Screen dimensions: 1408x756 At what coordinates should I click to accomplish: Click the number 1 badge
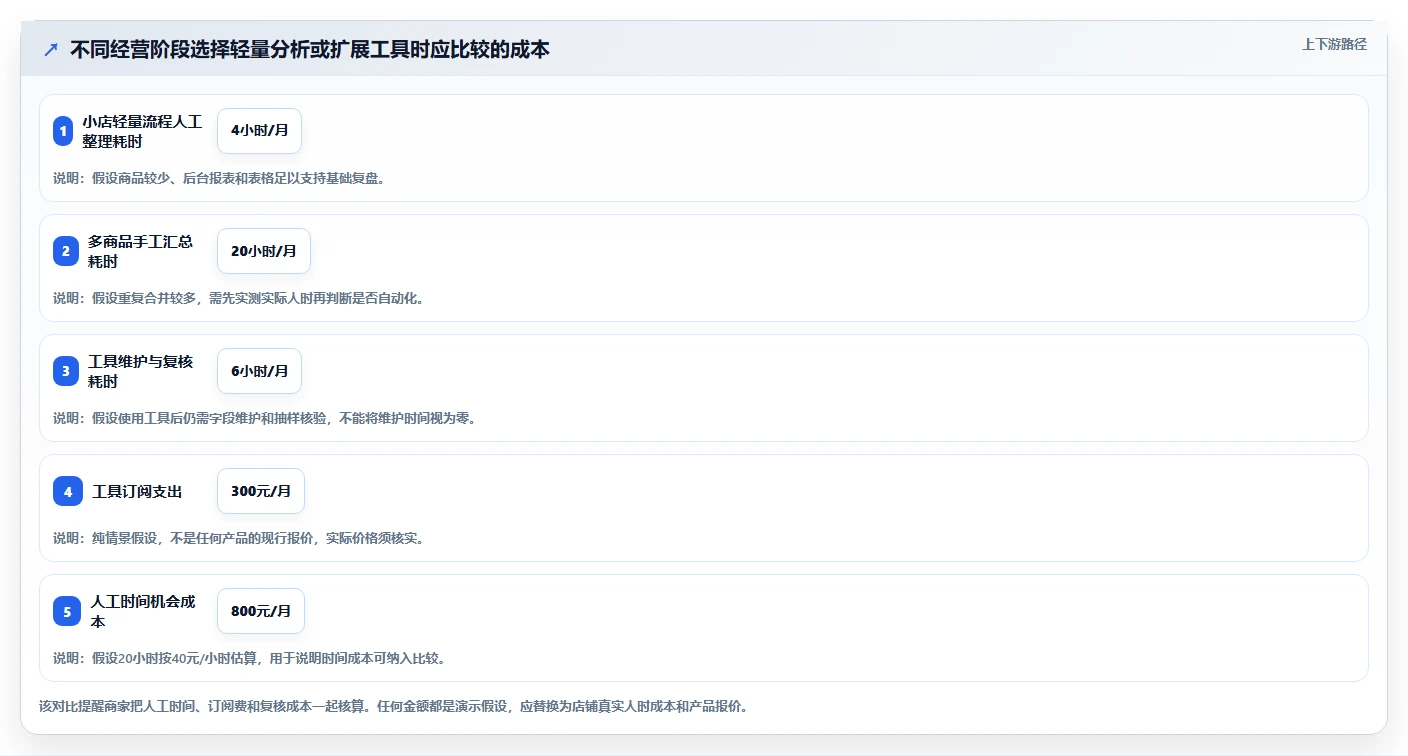(x=63, y=131)
